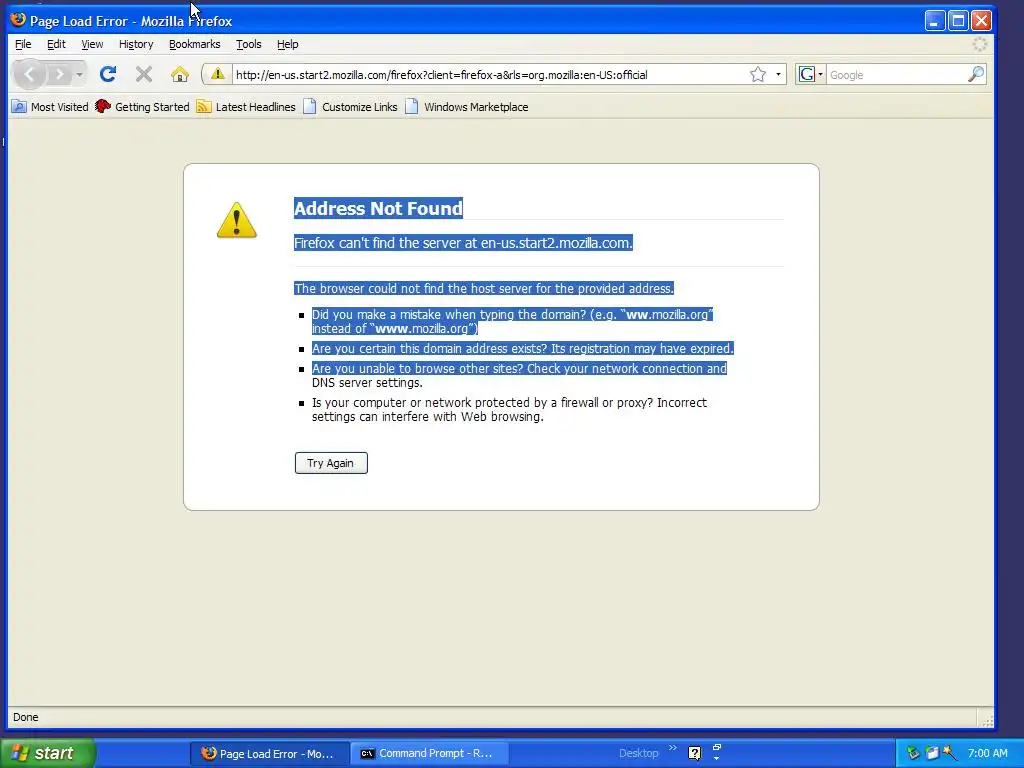This screenshot has height=768, width=1024.
Task: Click firewall or proxy bullet text
Action: (509, 409)
